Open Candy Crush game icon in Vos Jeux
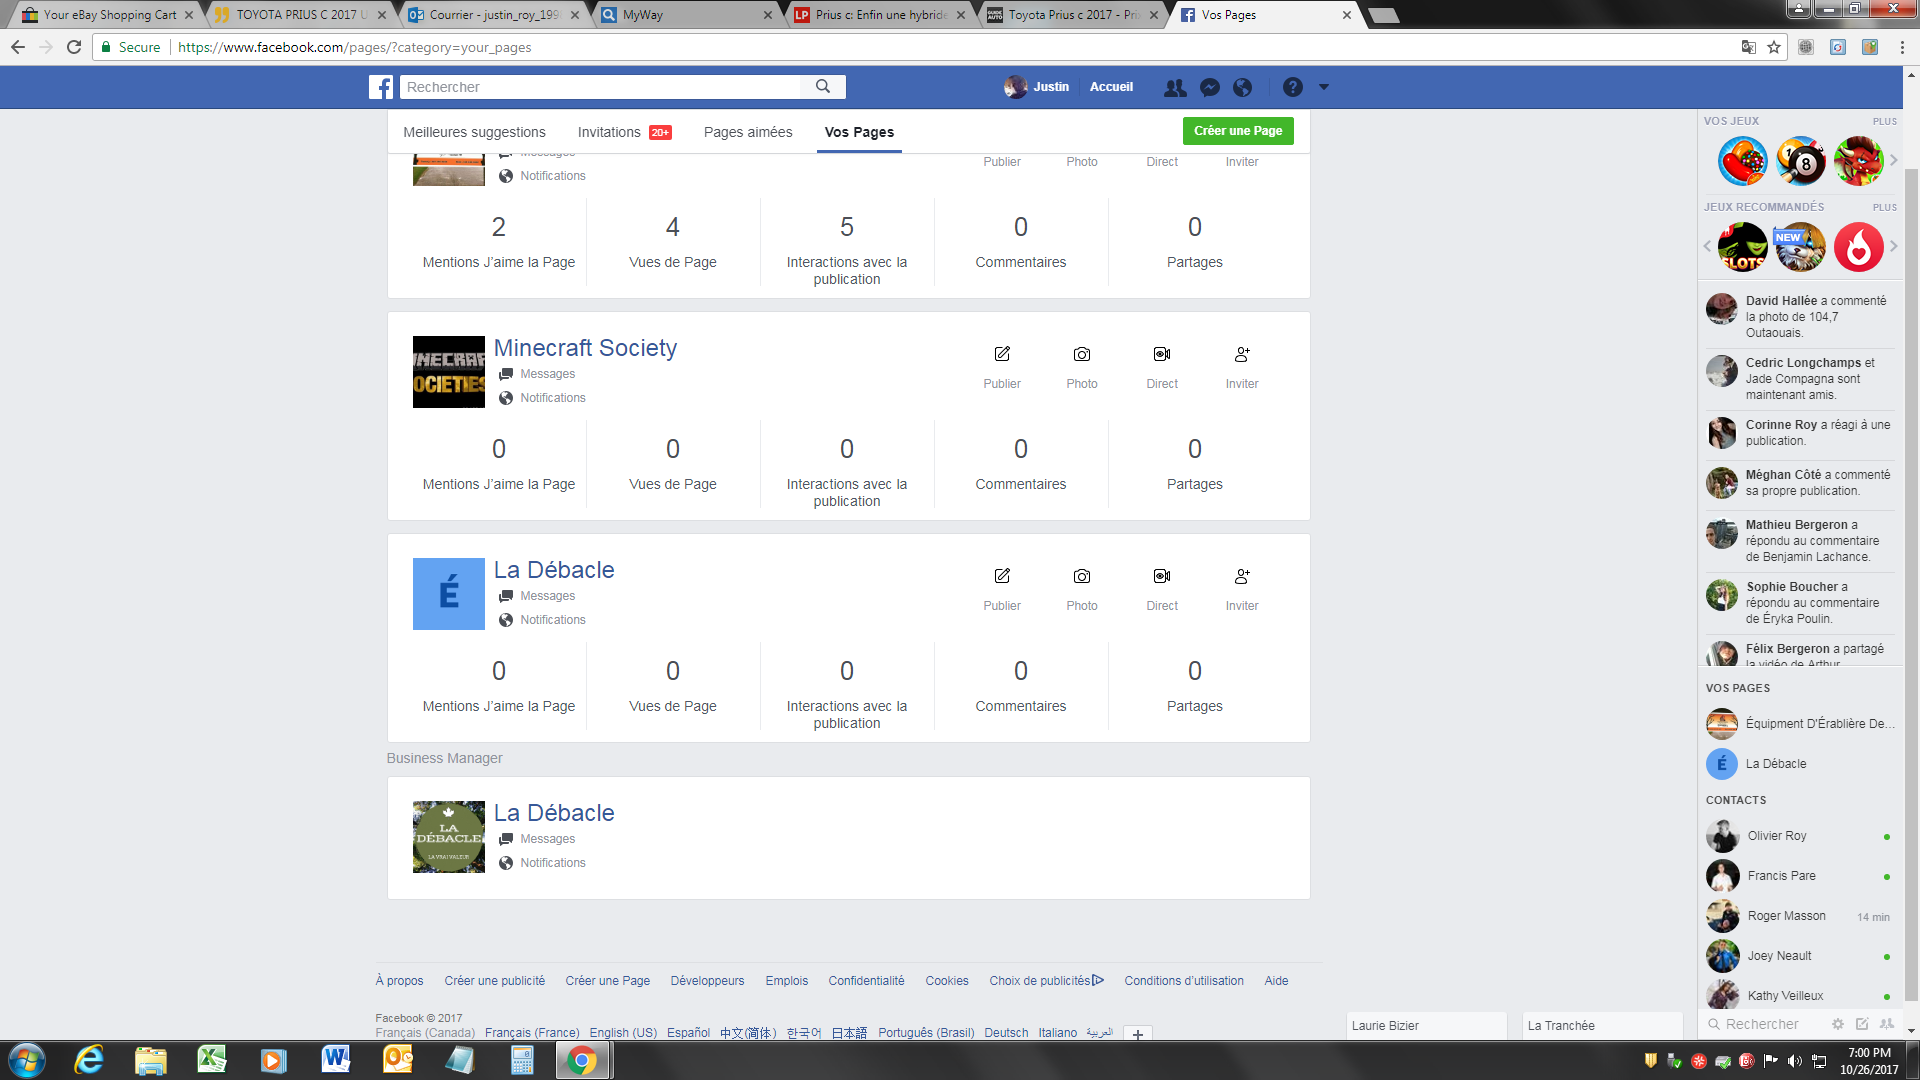Viewport: 1920px width, 1080px height. [1743, 161]
